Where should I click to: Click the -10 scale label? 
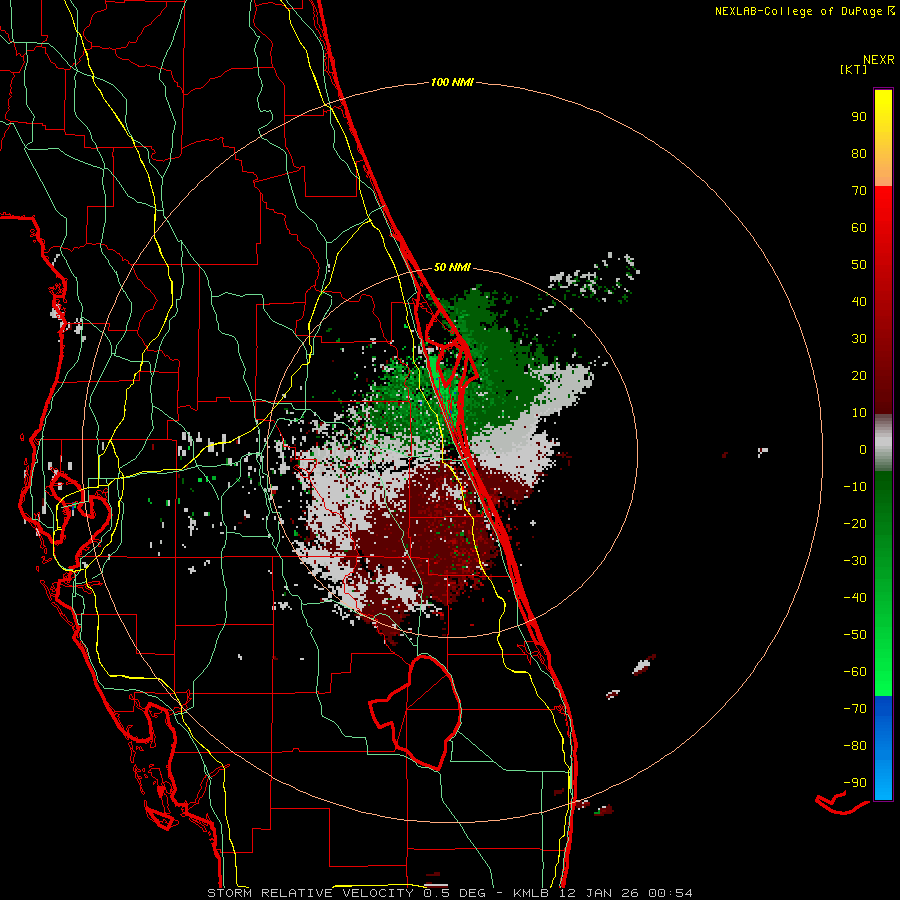855,487
